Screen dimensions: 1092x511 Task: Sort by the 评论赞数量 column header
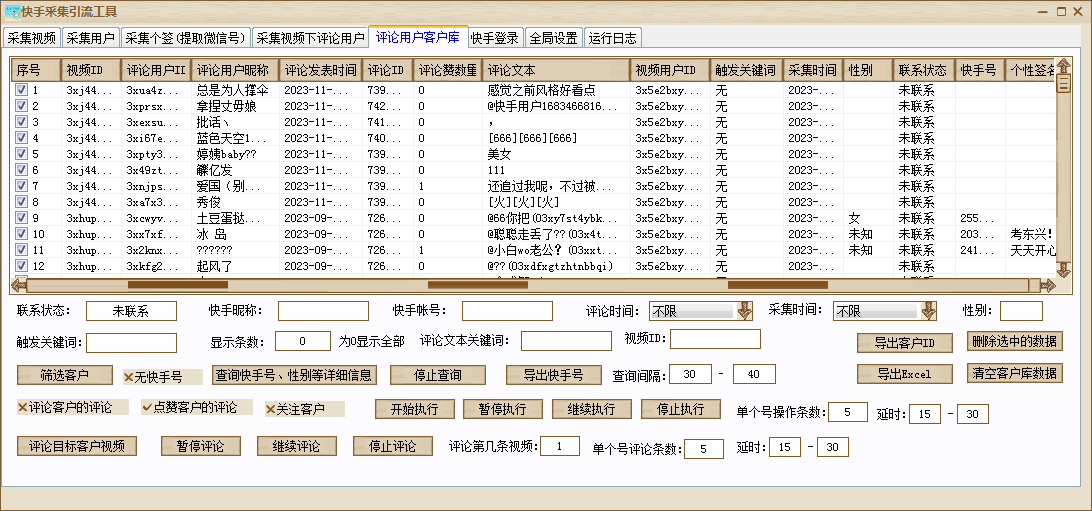447,71
